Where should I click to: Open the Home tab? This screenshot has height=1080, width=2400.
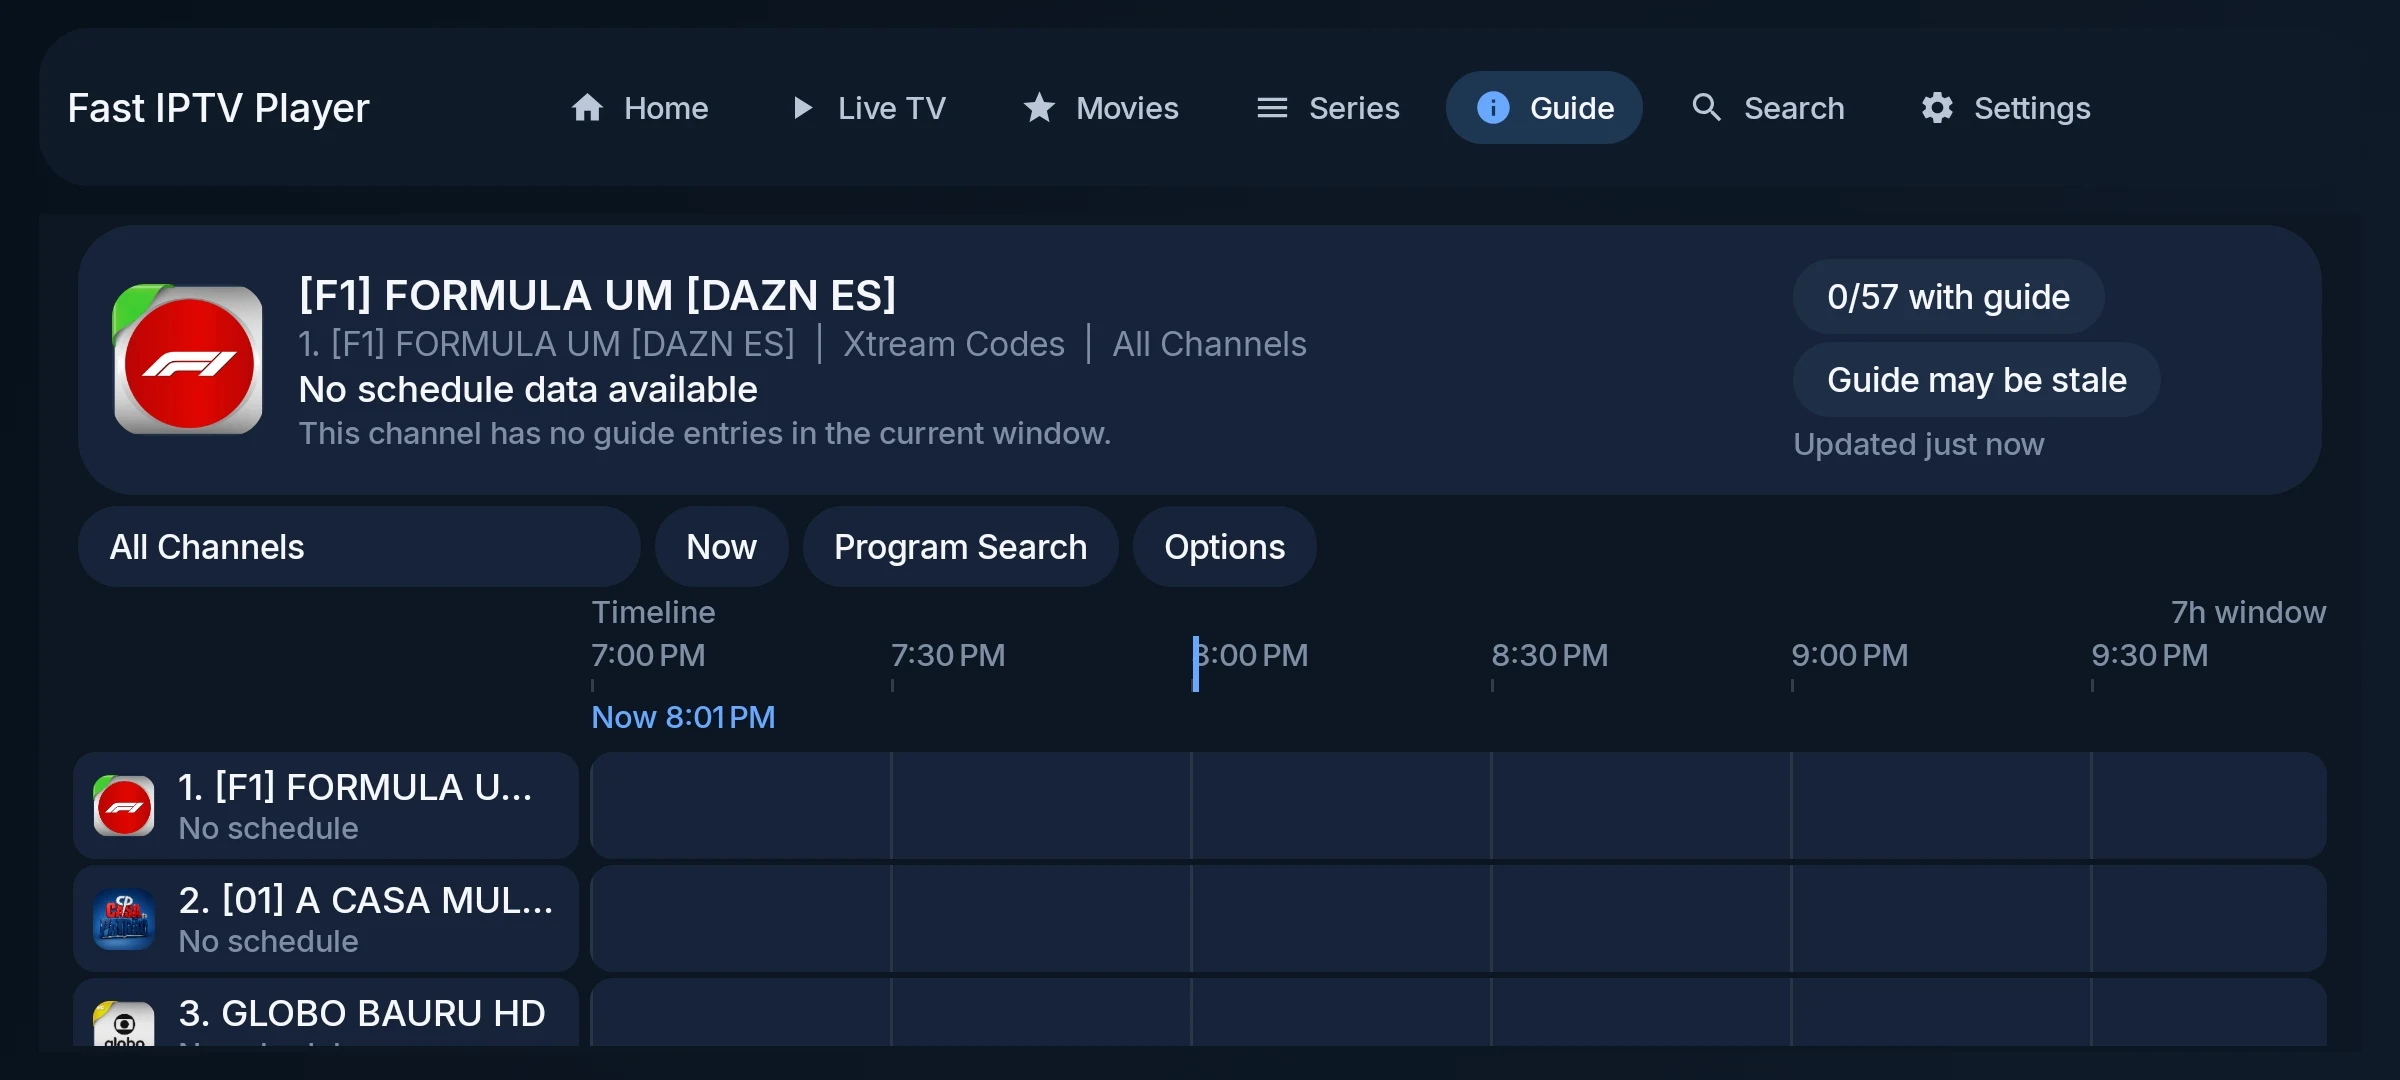[639, 108]
